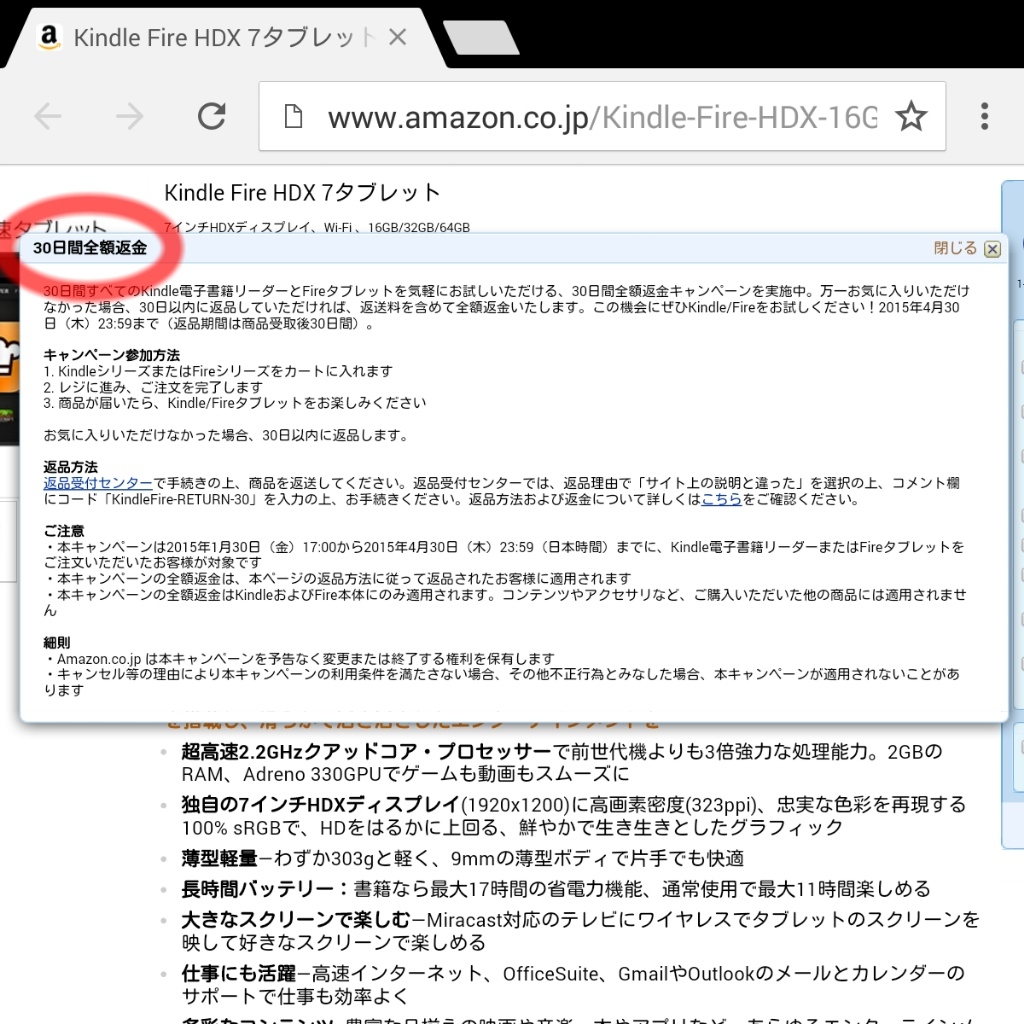
Task: Click the 大きなスクリーンで楽しむ bullet text
Action: click(581, 931)
